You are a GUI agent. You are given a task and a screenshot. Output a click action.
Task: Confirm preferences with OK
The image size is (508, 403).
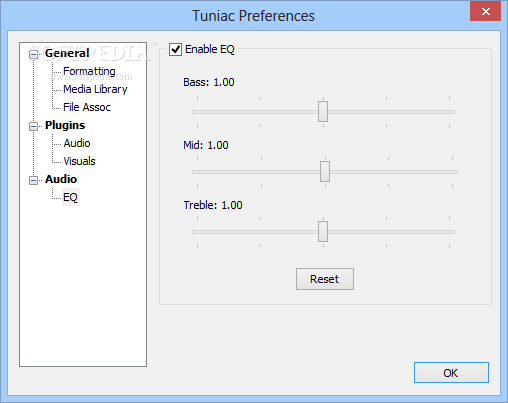coord(451,373)
